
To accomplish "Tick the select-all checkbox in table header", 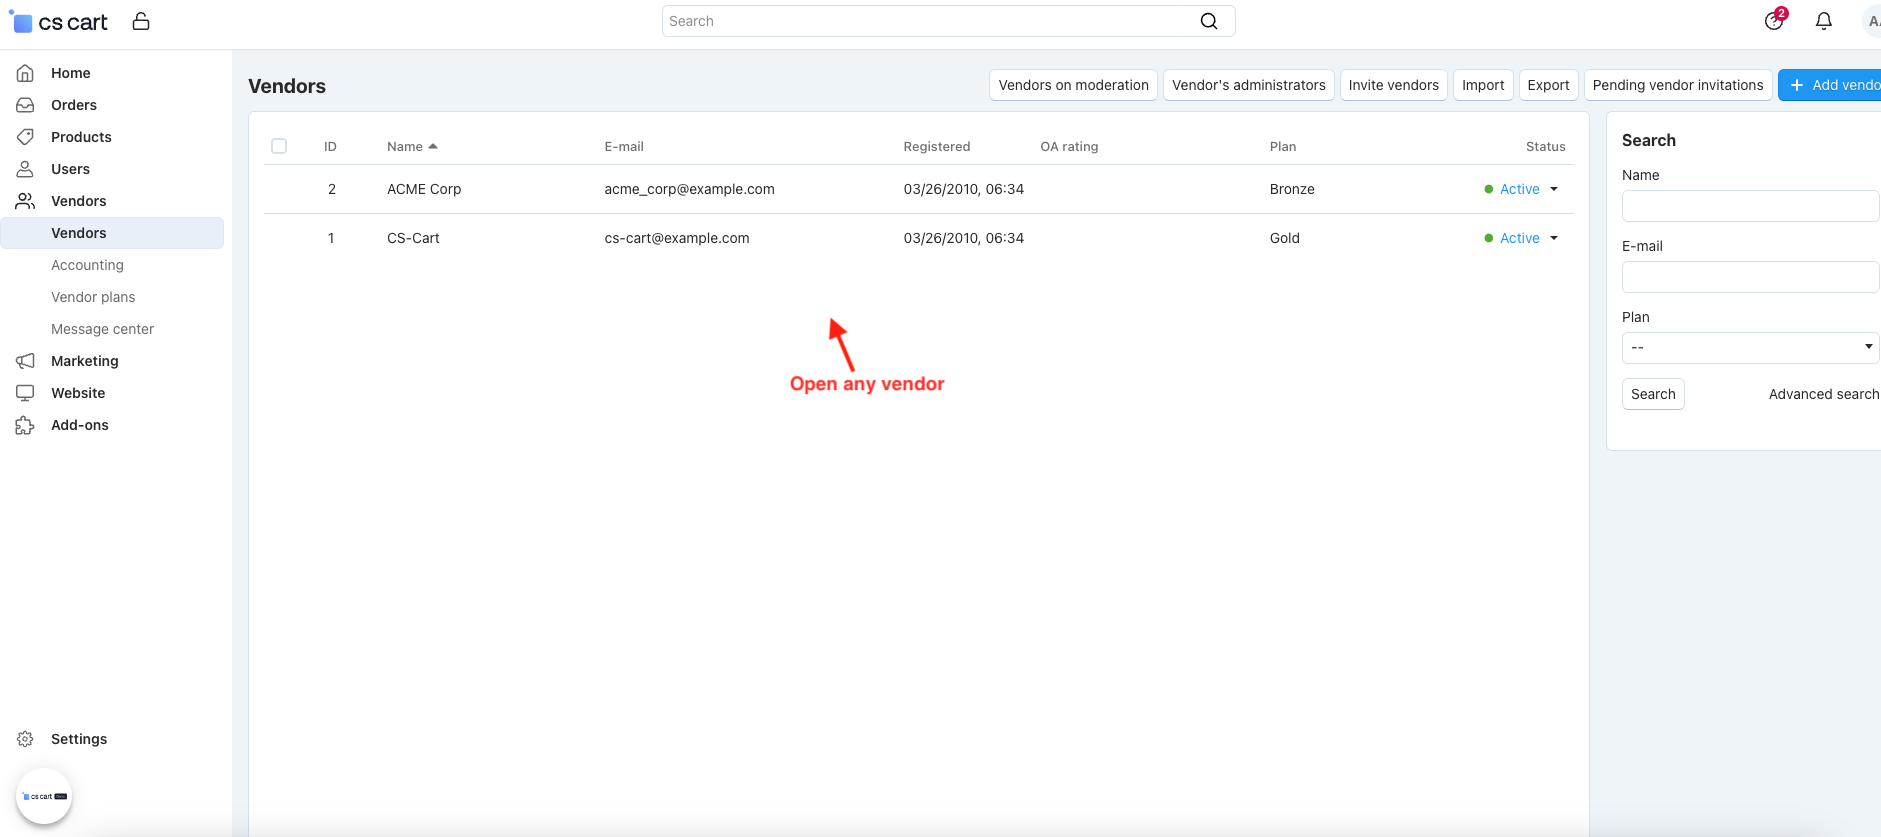I will pyautogui.click(x=279, y=146).
